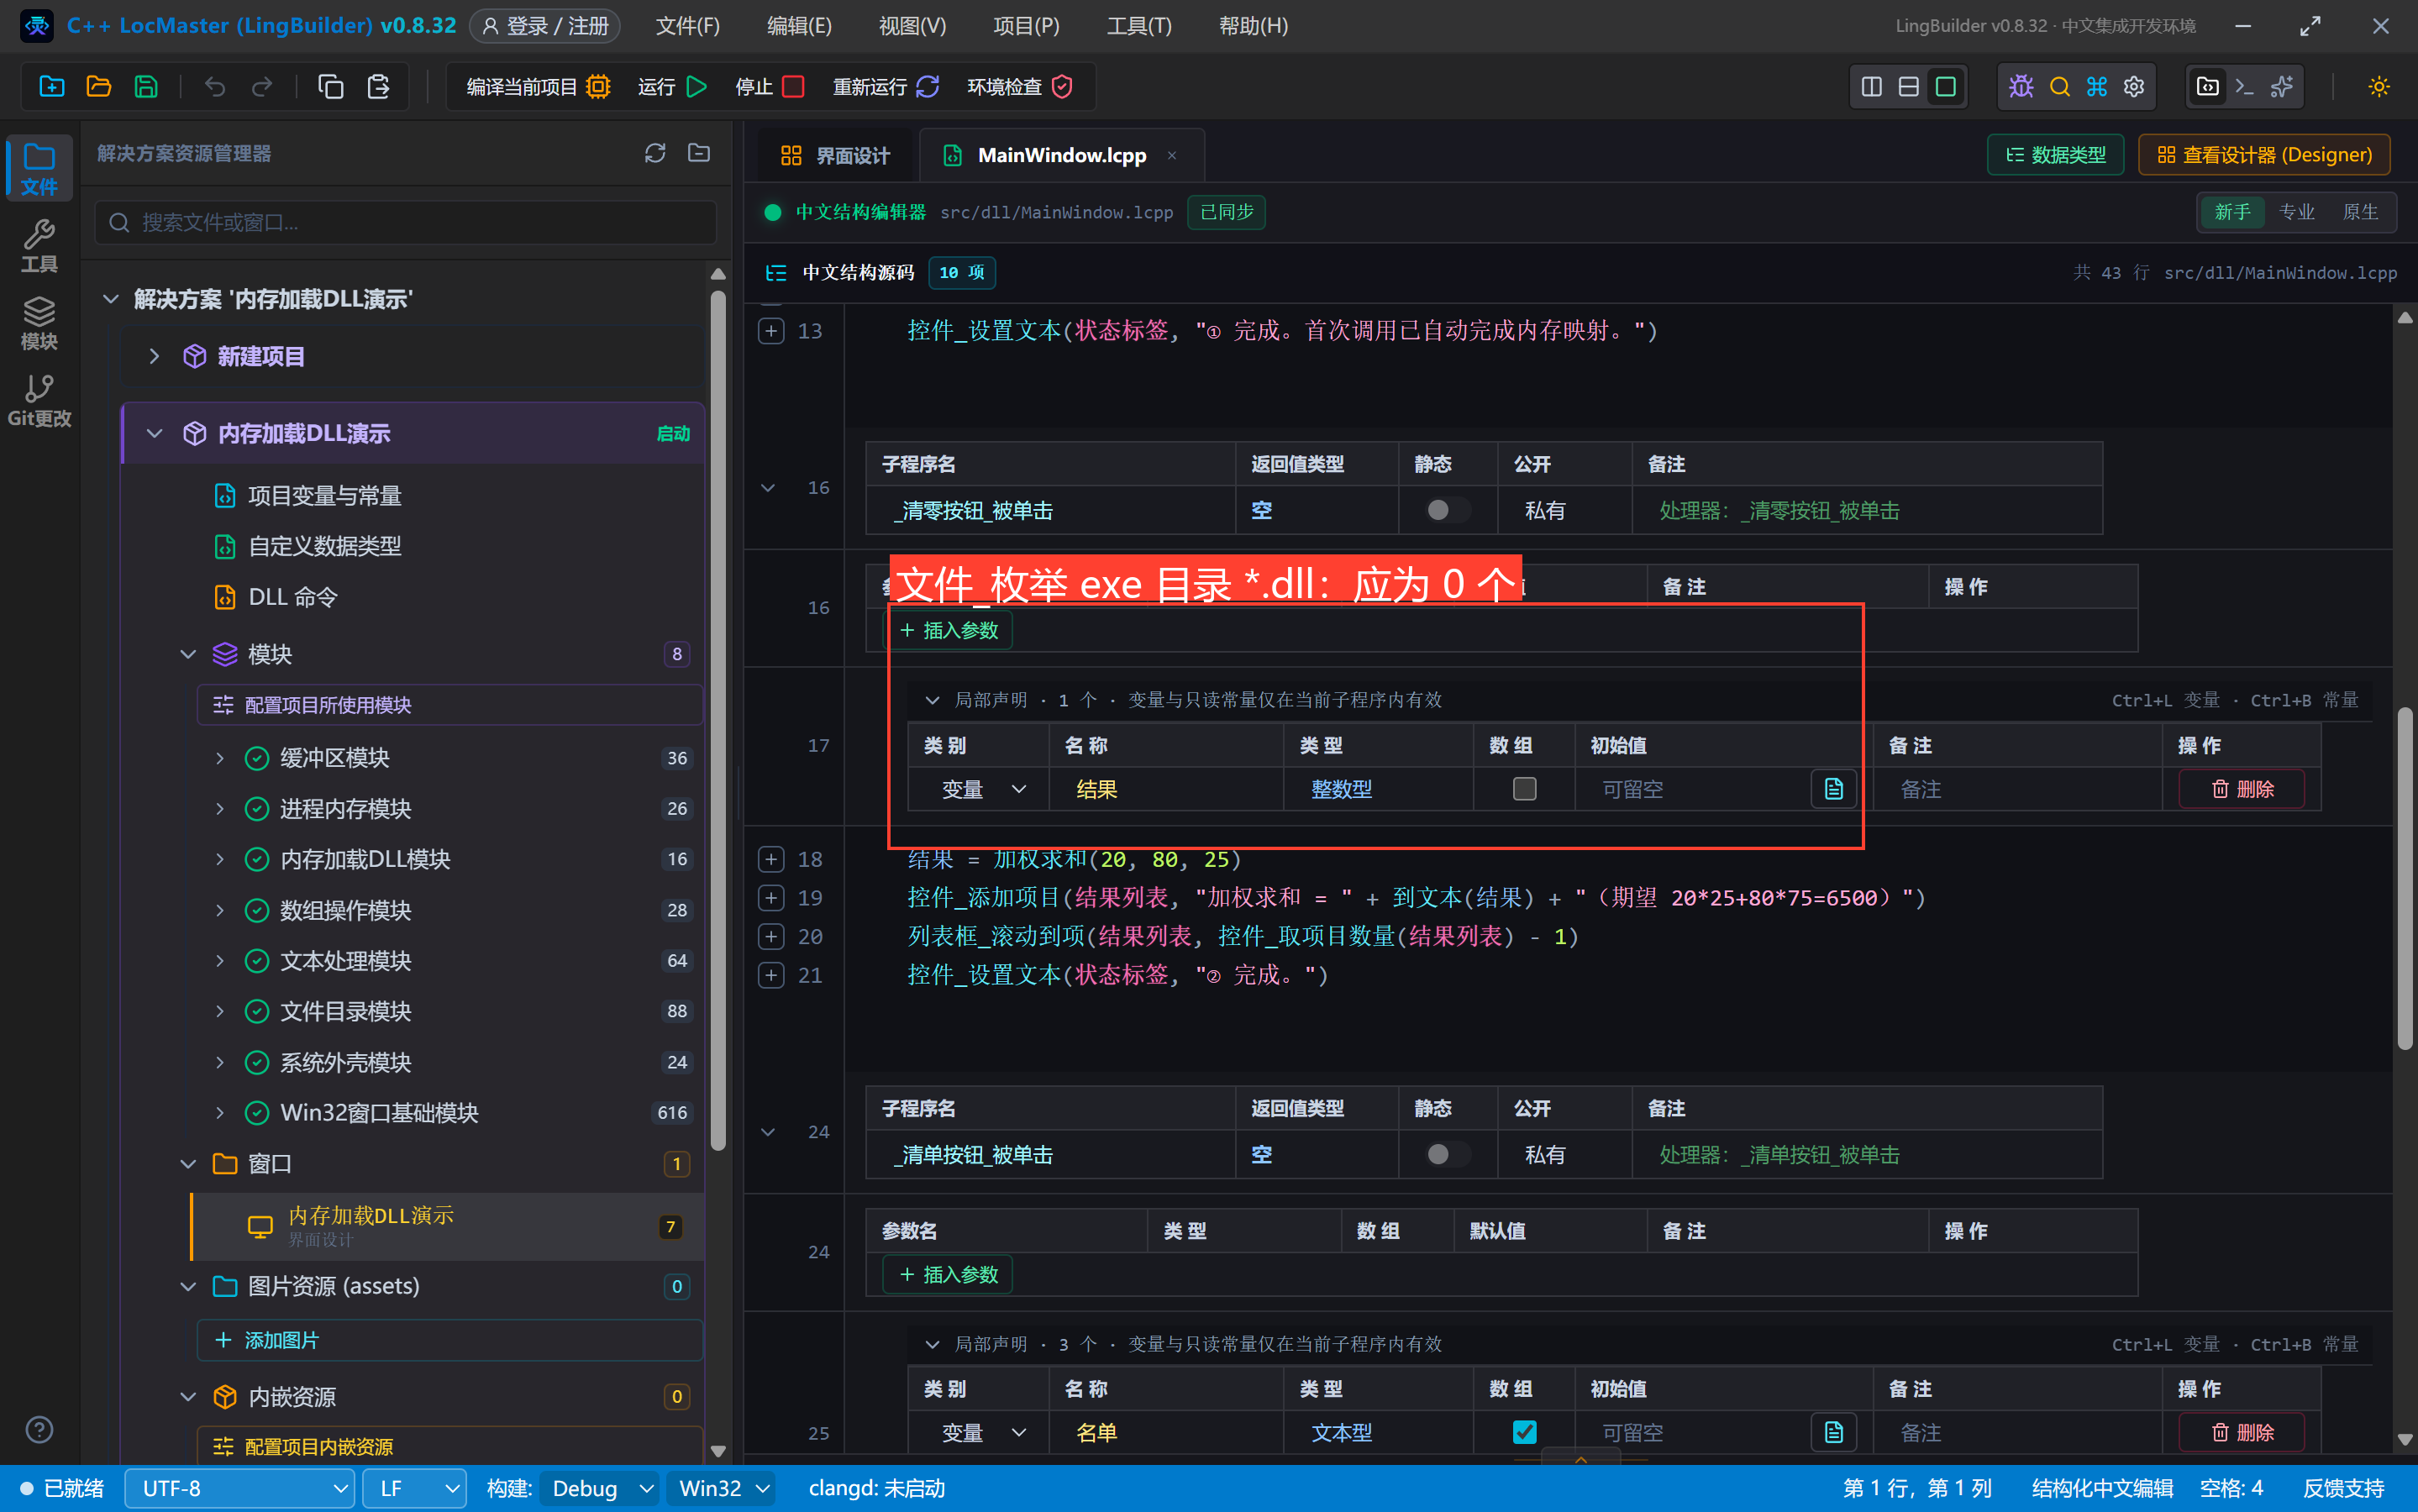Click the 数据类型 button
Image resolution: width=2418 pixels, height=1512 pixels.
pos(2055,155)
